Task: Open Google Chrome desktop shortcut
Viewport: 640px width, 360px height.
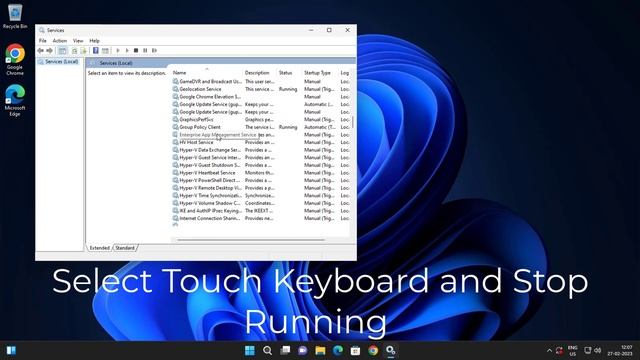Action: point(15,59)
